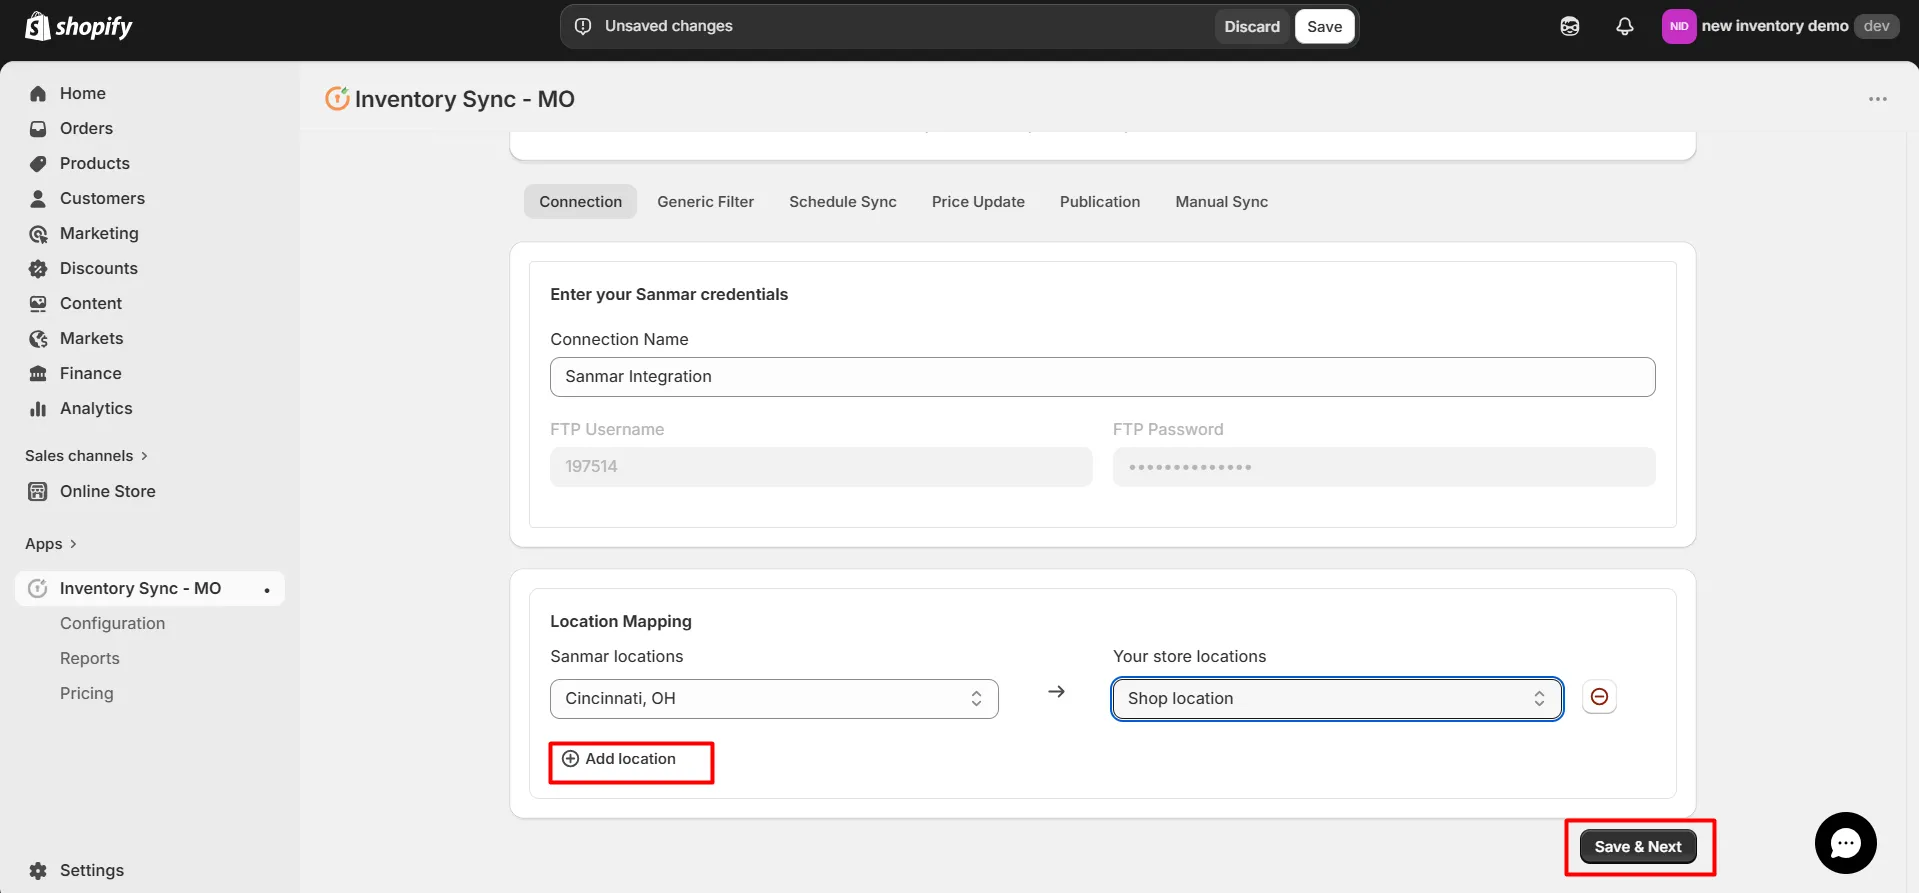Click the Products tag icon

tap(38, 163)
